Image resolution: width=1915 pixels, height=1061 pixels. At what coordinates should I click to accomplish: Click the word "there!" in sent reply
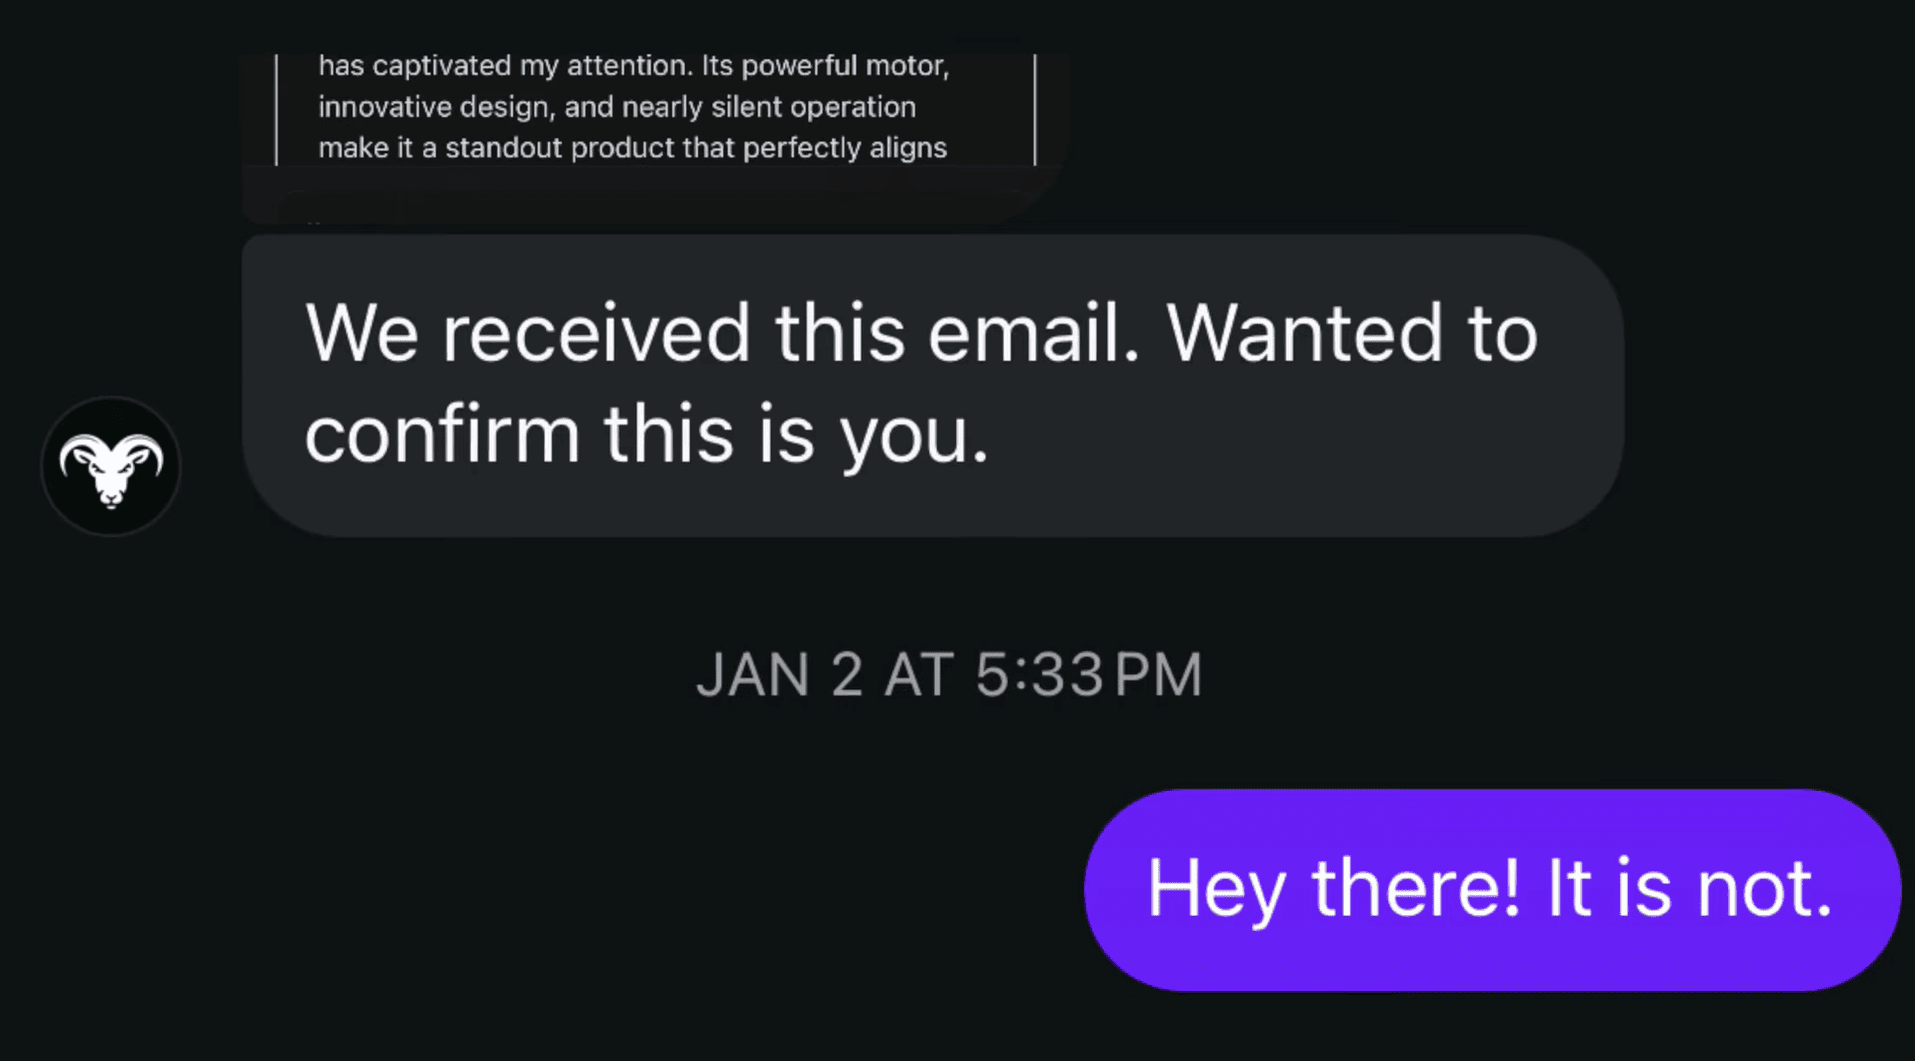click(x=1415, y=888)
